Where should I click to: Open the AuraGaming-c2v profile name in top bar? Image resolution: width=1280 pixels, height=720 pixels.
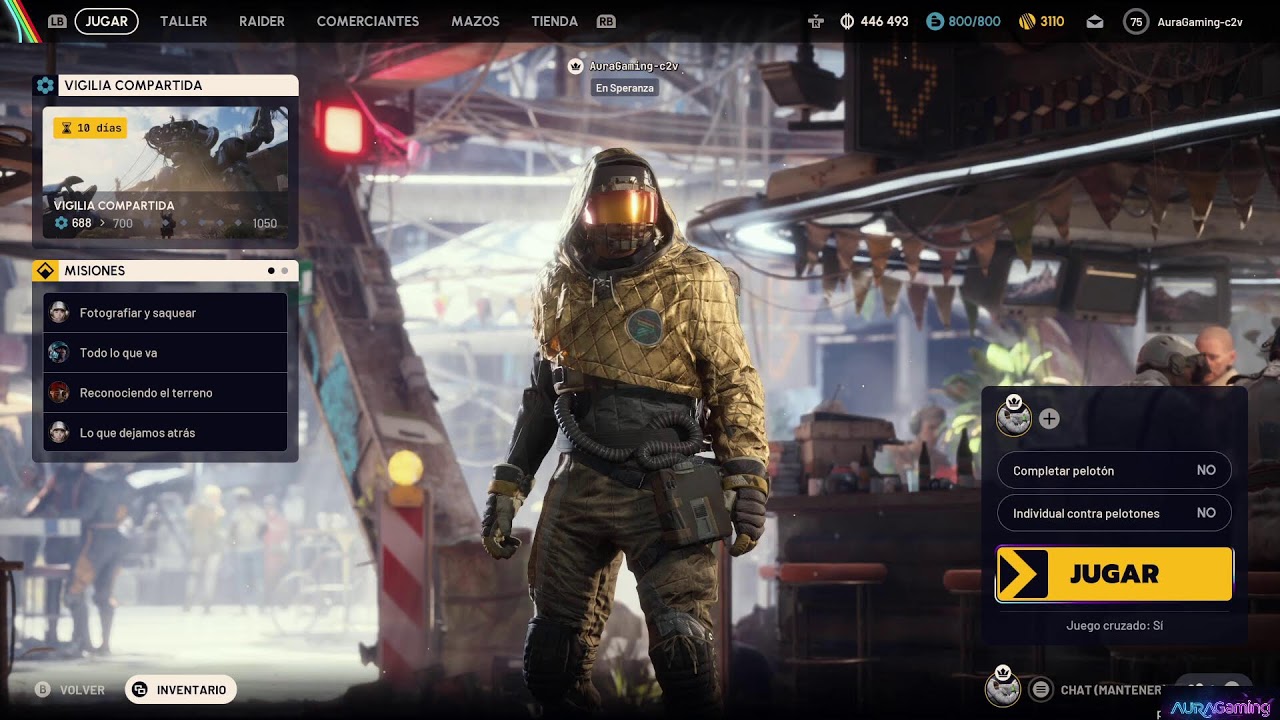point(1200,21)
